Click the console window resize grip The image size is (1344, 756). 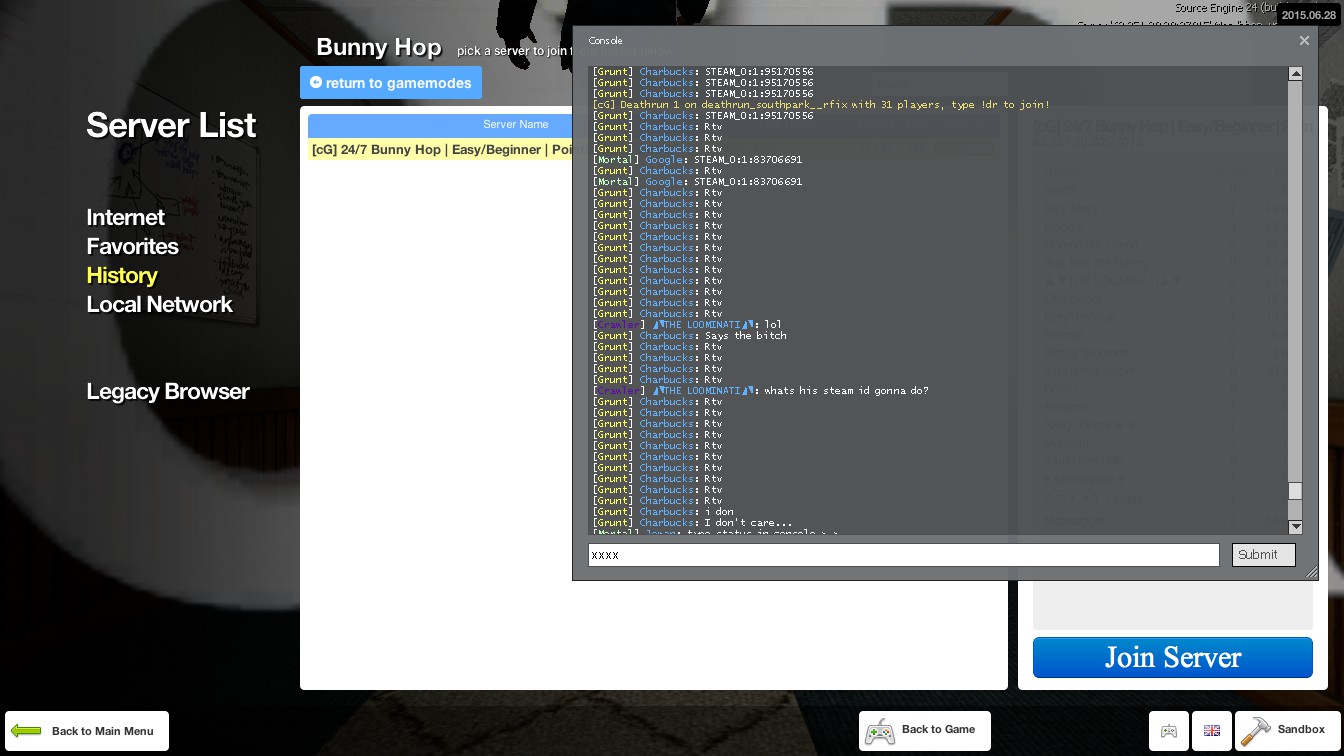[x=1311, y=572]
